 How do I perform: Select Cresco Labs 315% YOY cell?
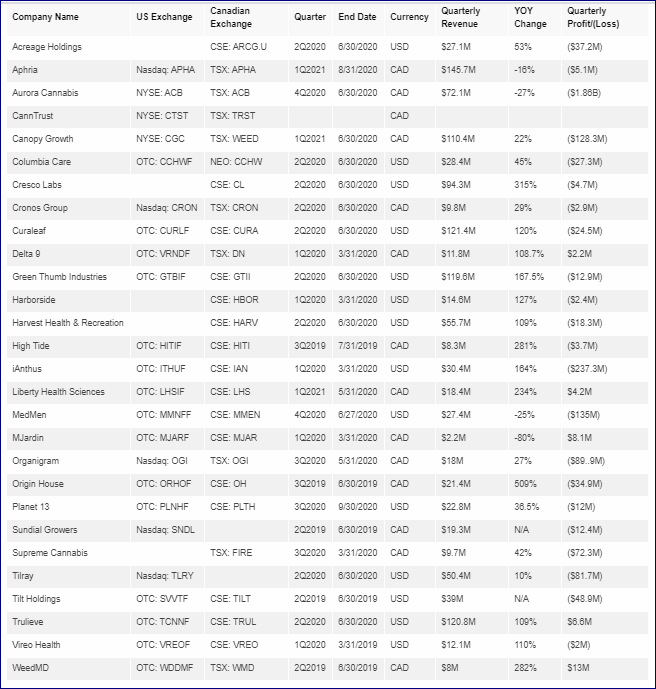point(525,185)
